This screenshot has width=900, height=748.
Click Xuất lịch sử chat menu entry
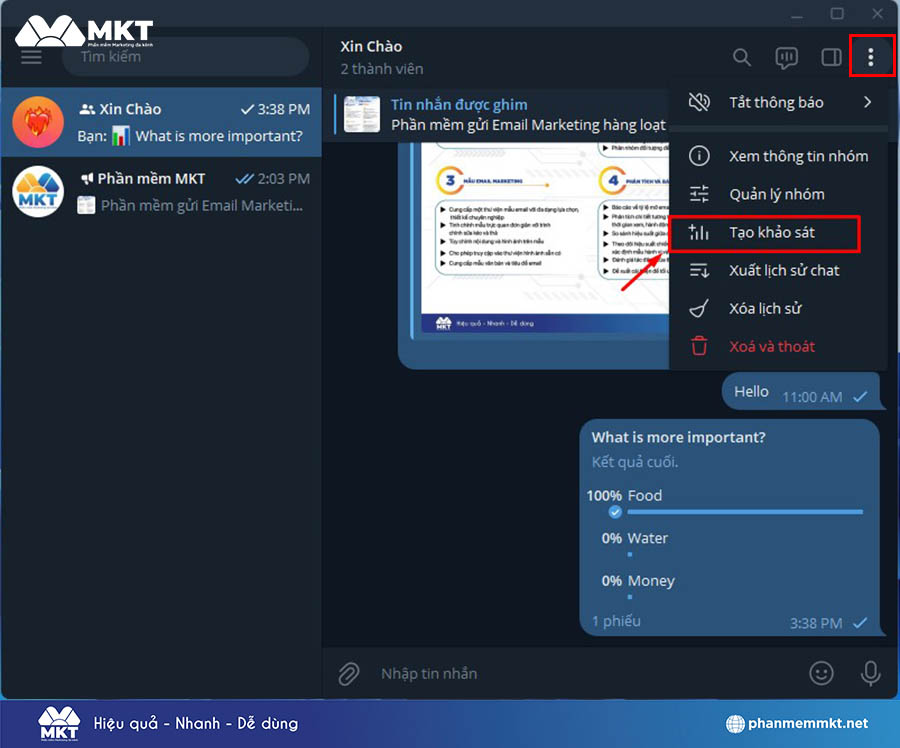(783, 270)
